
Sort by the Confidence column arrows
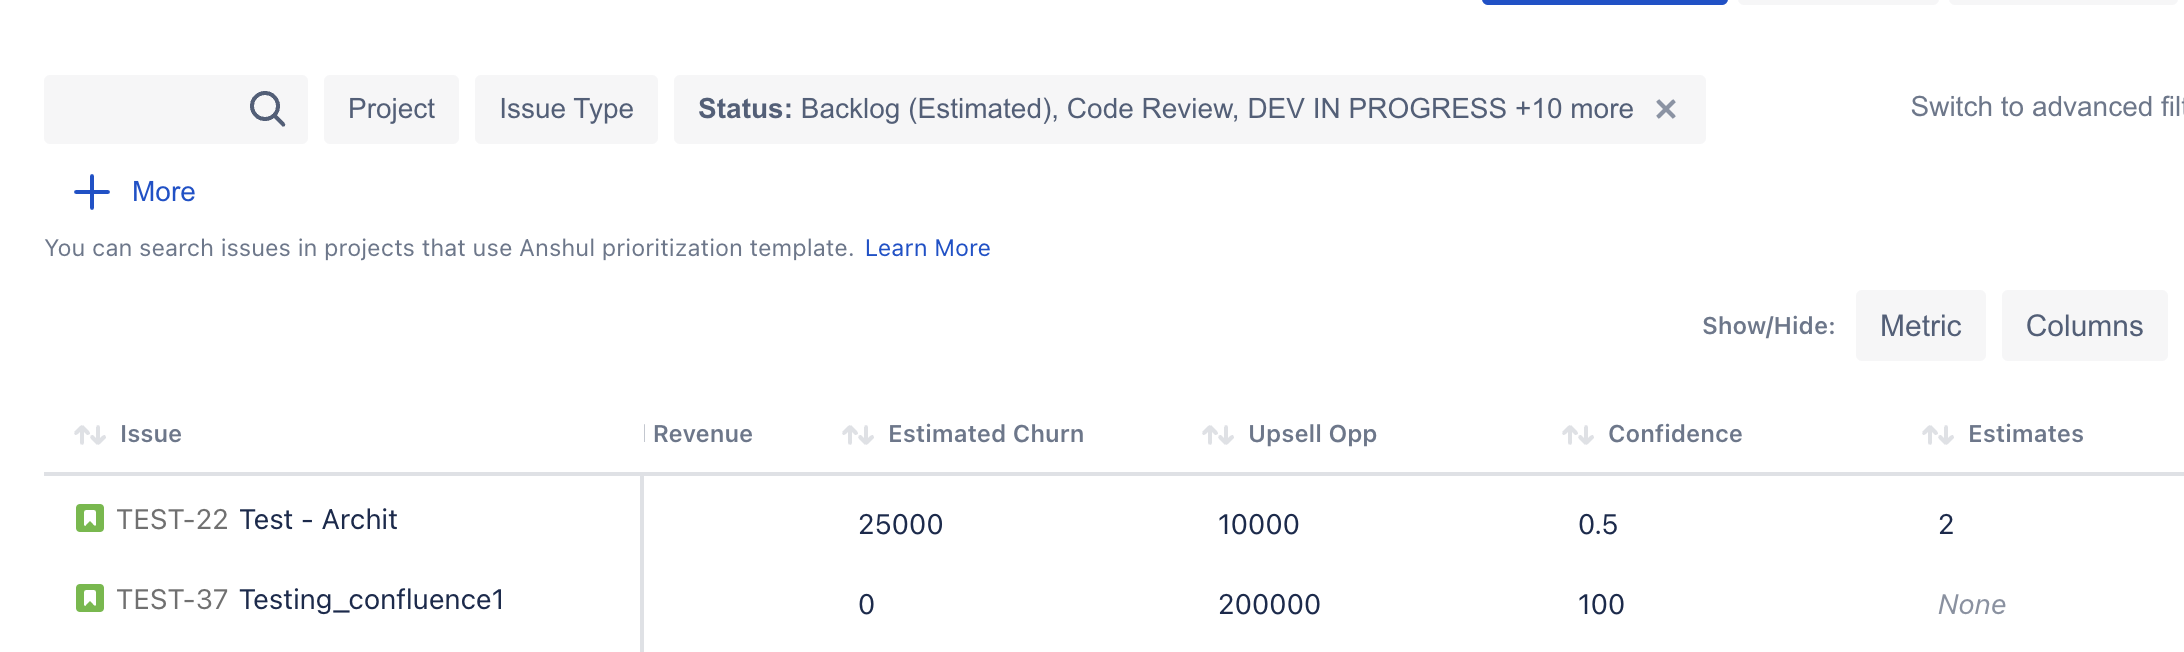point(1576,434)
